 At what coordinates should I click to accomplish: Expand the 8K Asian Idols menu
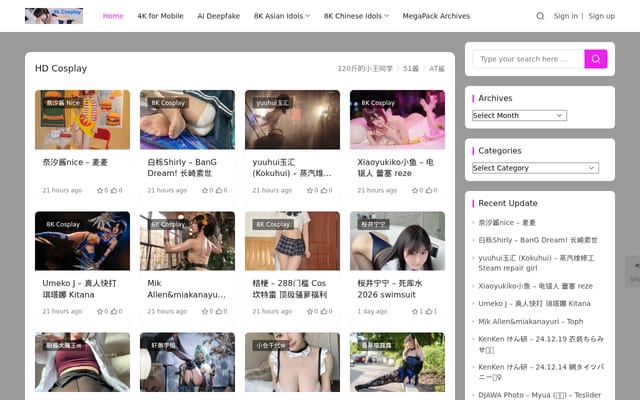pos(282,16)
